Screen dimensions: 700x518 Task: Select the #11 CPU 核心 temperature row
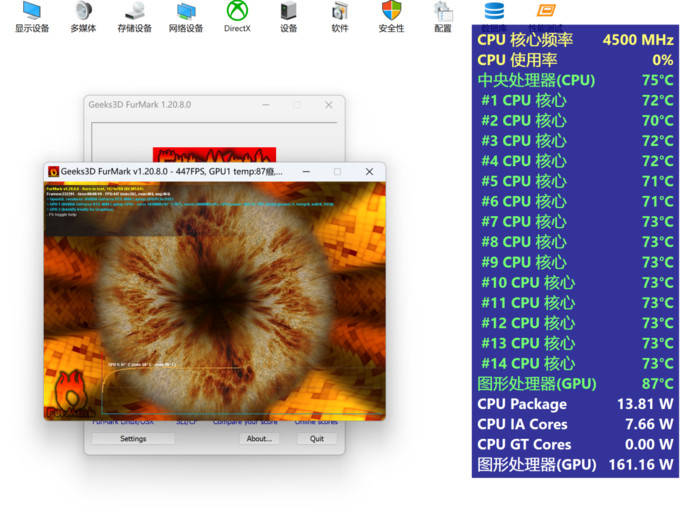coord(575,303)
